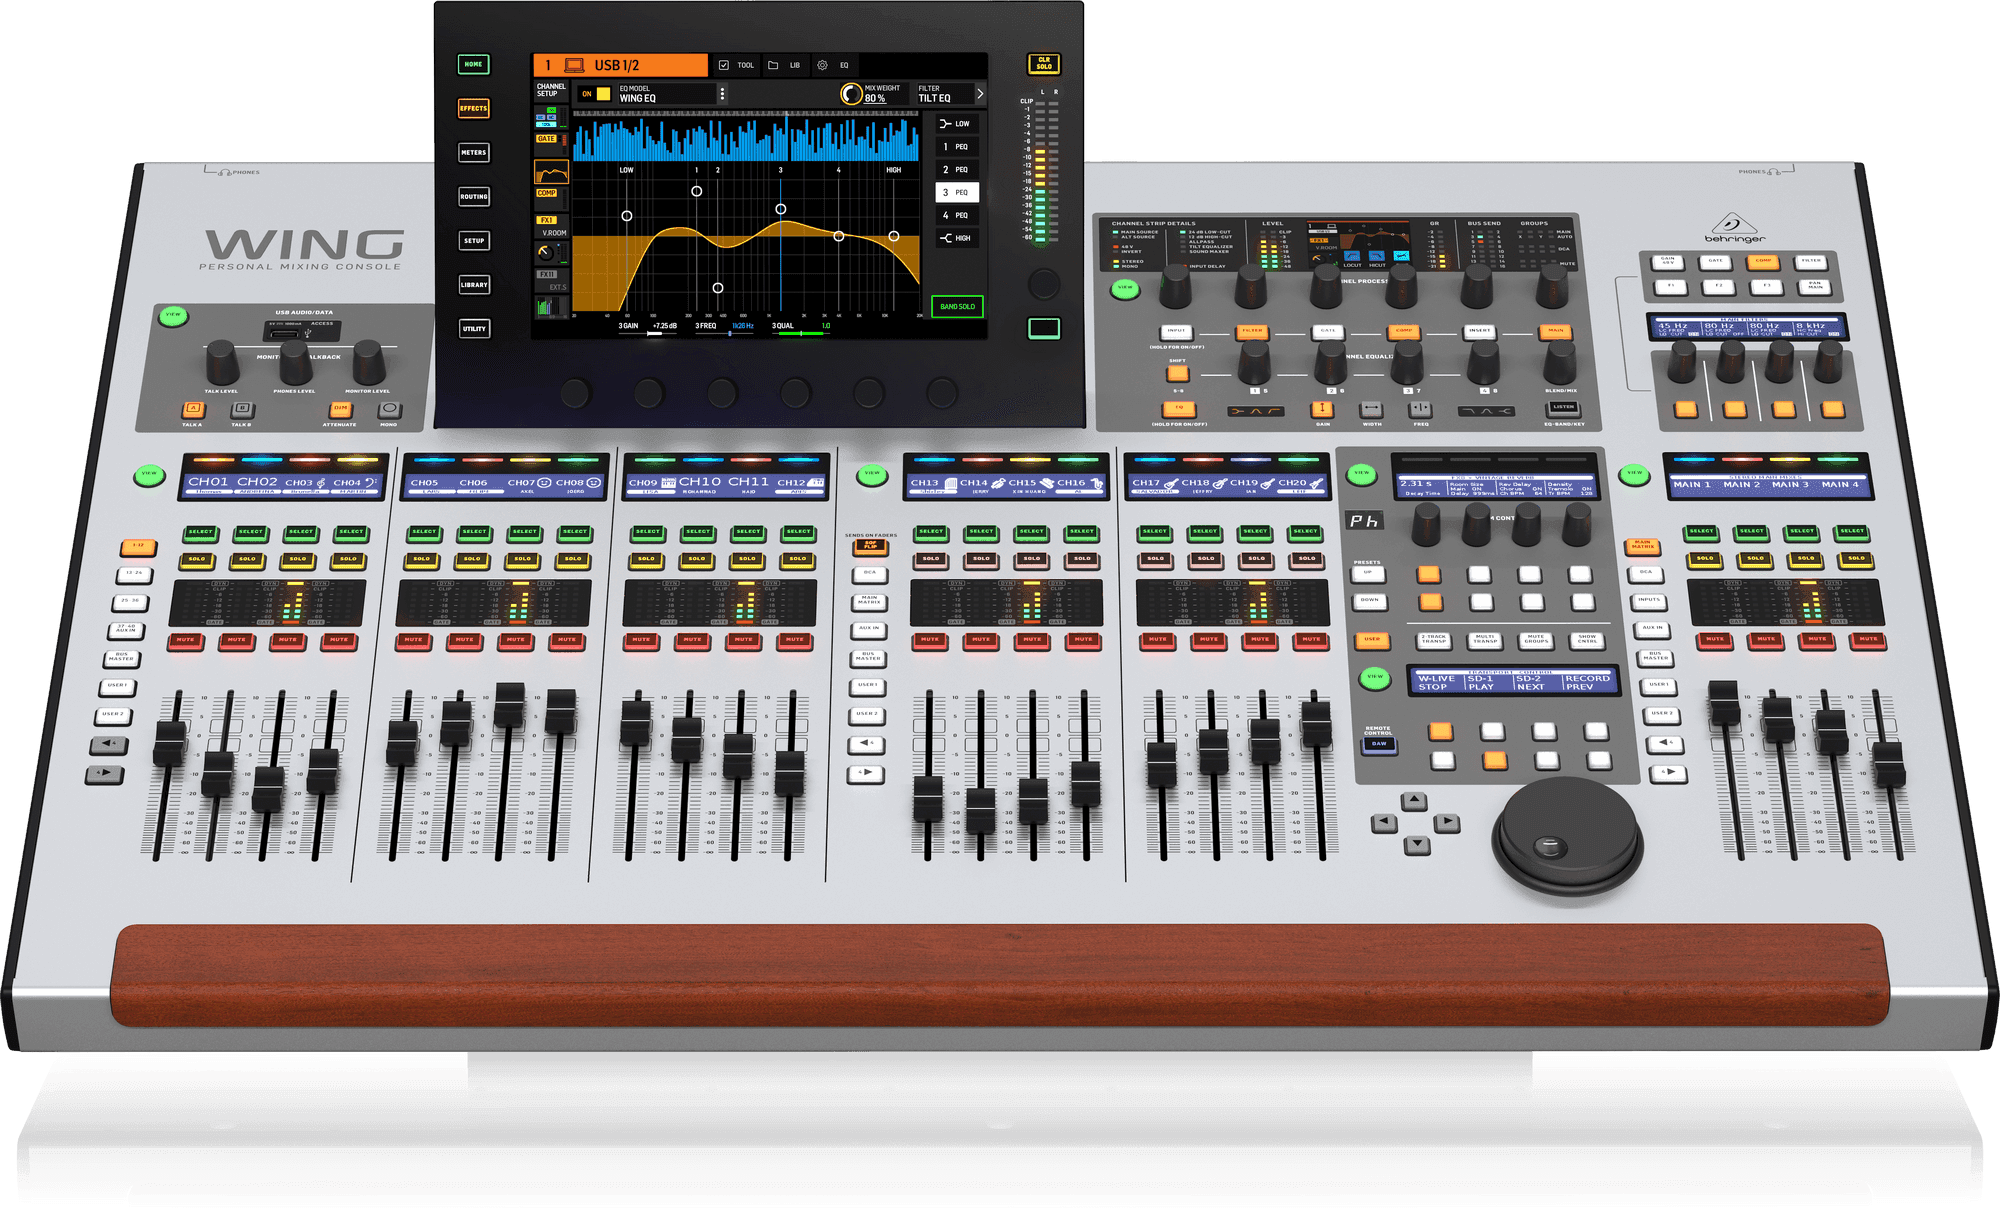The width and height of the screenshot is (2000, 1215).
Task: Toggle the EQ ON switch on touchscreen
Action: click(x=595, y=94)
